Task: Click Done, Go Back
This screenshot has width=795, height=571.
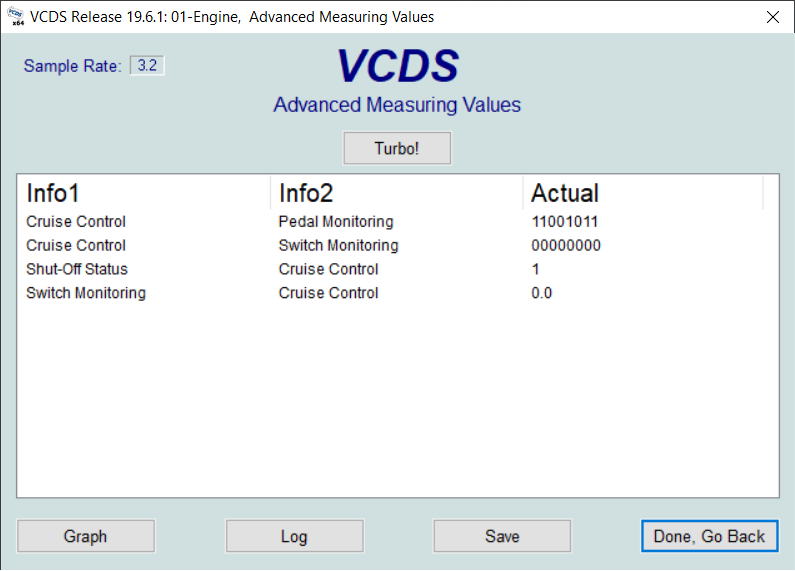Action: (x=709, y=536)
